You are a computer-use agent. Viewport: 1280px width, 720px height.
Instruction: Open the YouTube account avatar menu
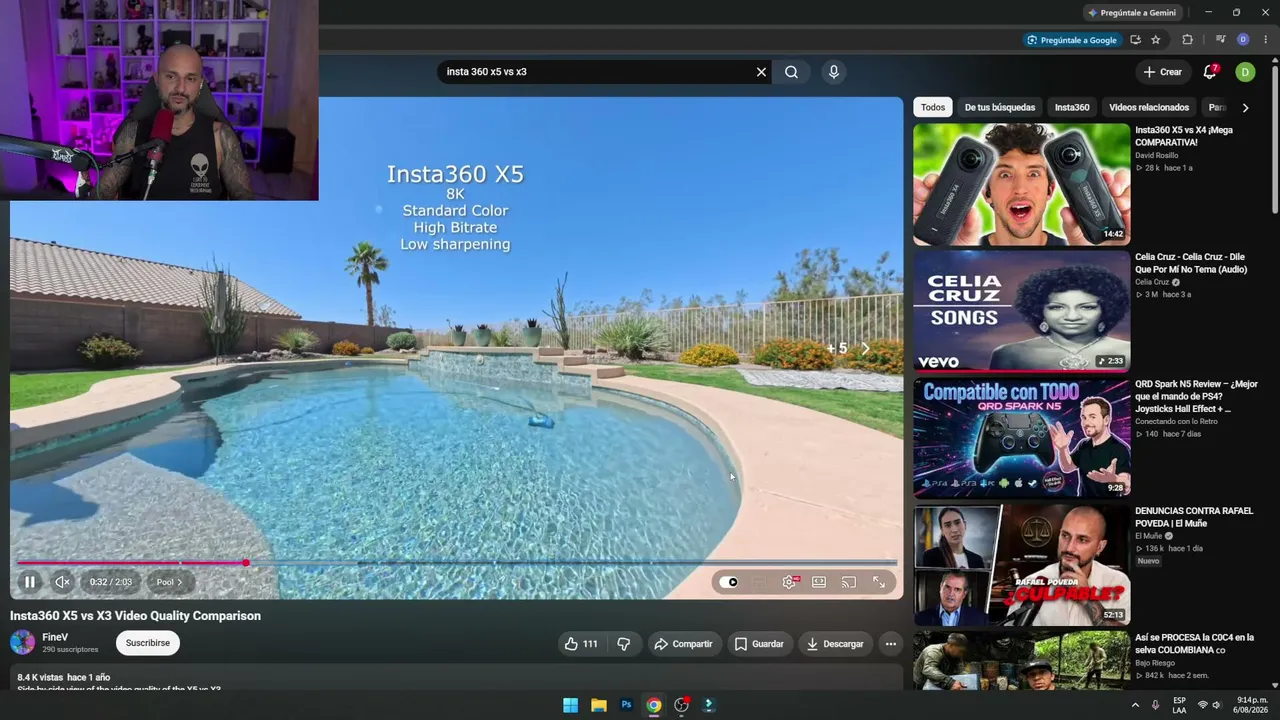point(1245,72)
